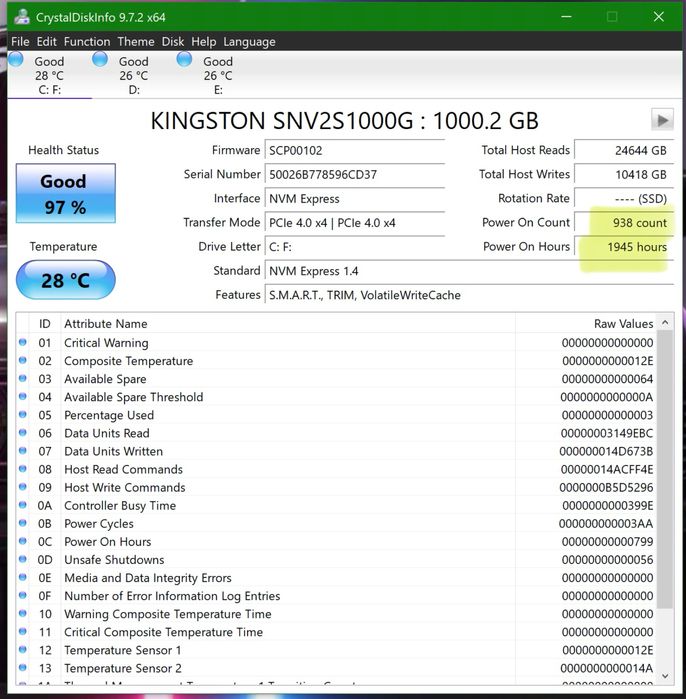Click status dot for Available Spare row
The width and height of the screenshot is (686, 699).
coord(23,378)
